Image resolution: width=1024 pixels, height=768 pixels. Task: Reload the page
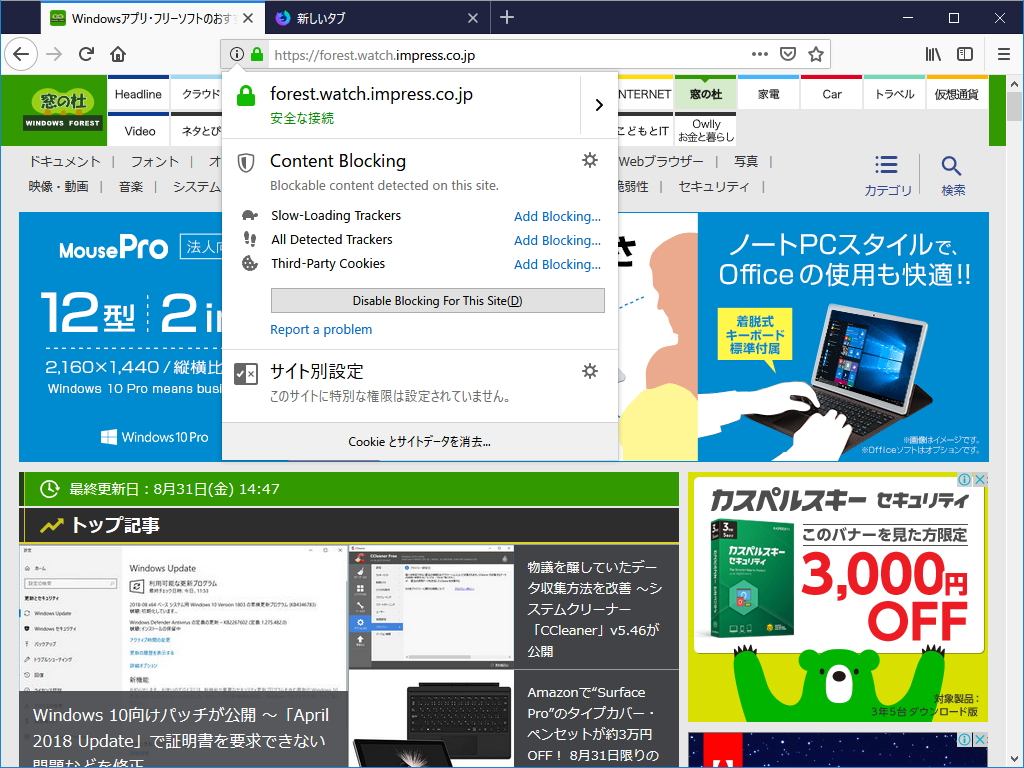tap(86, 54)
